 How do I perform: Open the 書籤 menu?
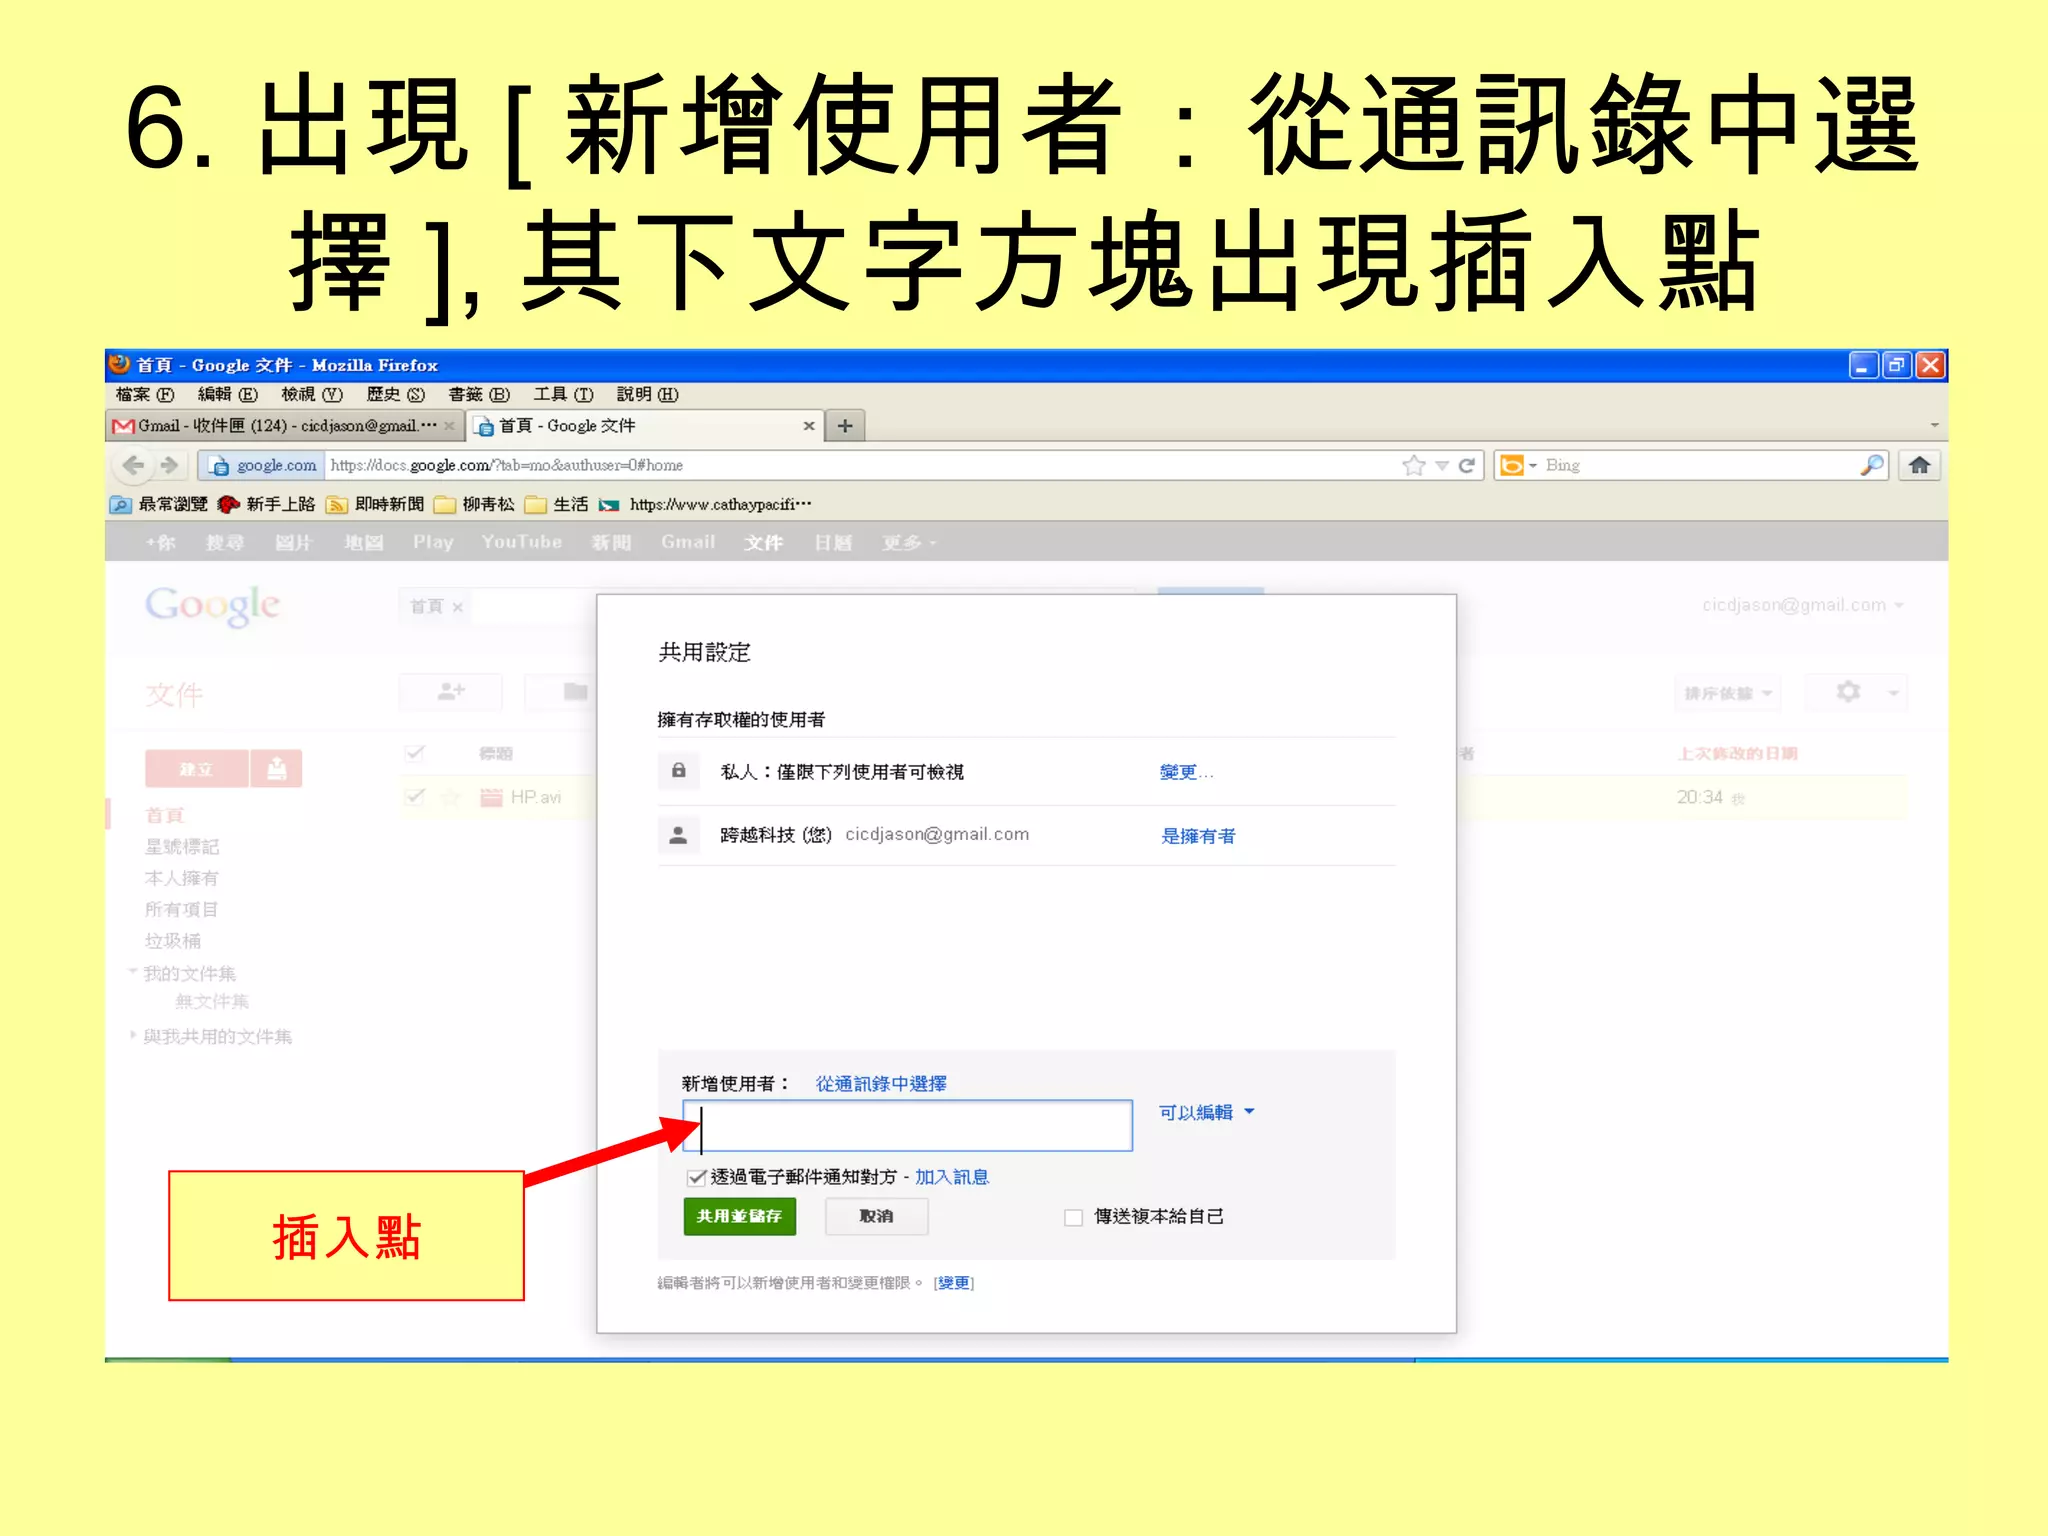(x=479, y=394)
